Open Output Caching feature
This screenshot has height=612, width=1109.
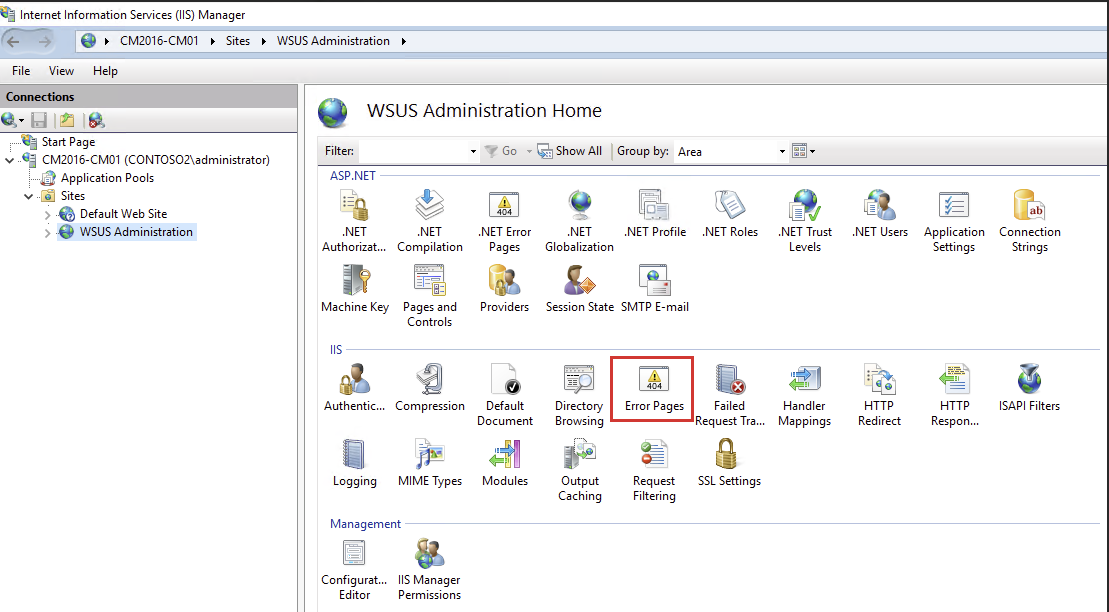[579, 470]
